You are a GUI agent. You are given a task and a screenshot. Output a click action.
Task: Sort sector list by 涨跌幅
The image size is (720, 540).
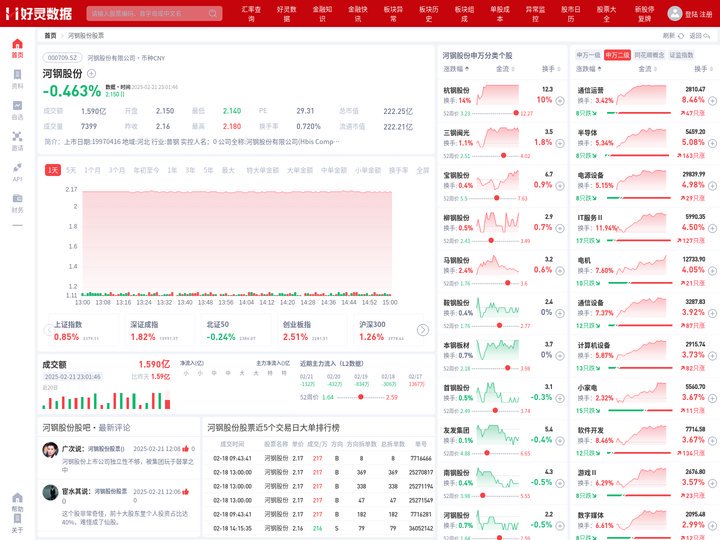point(589,69)
